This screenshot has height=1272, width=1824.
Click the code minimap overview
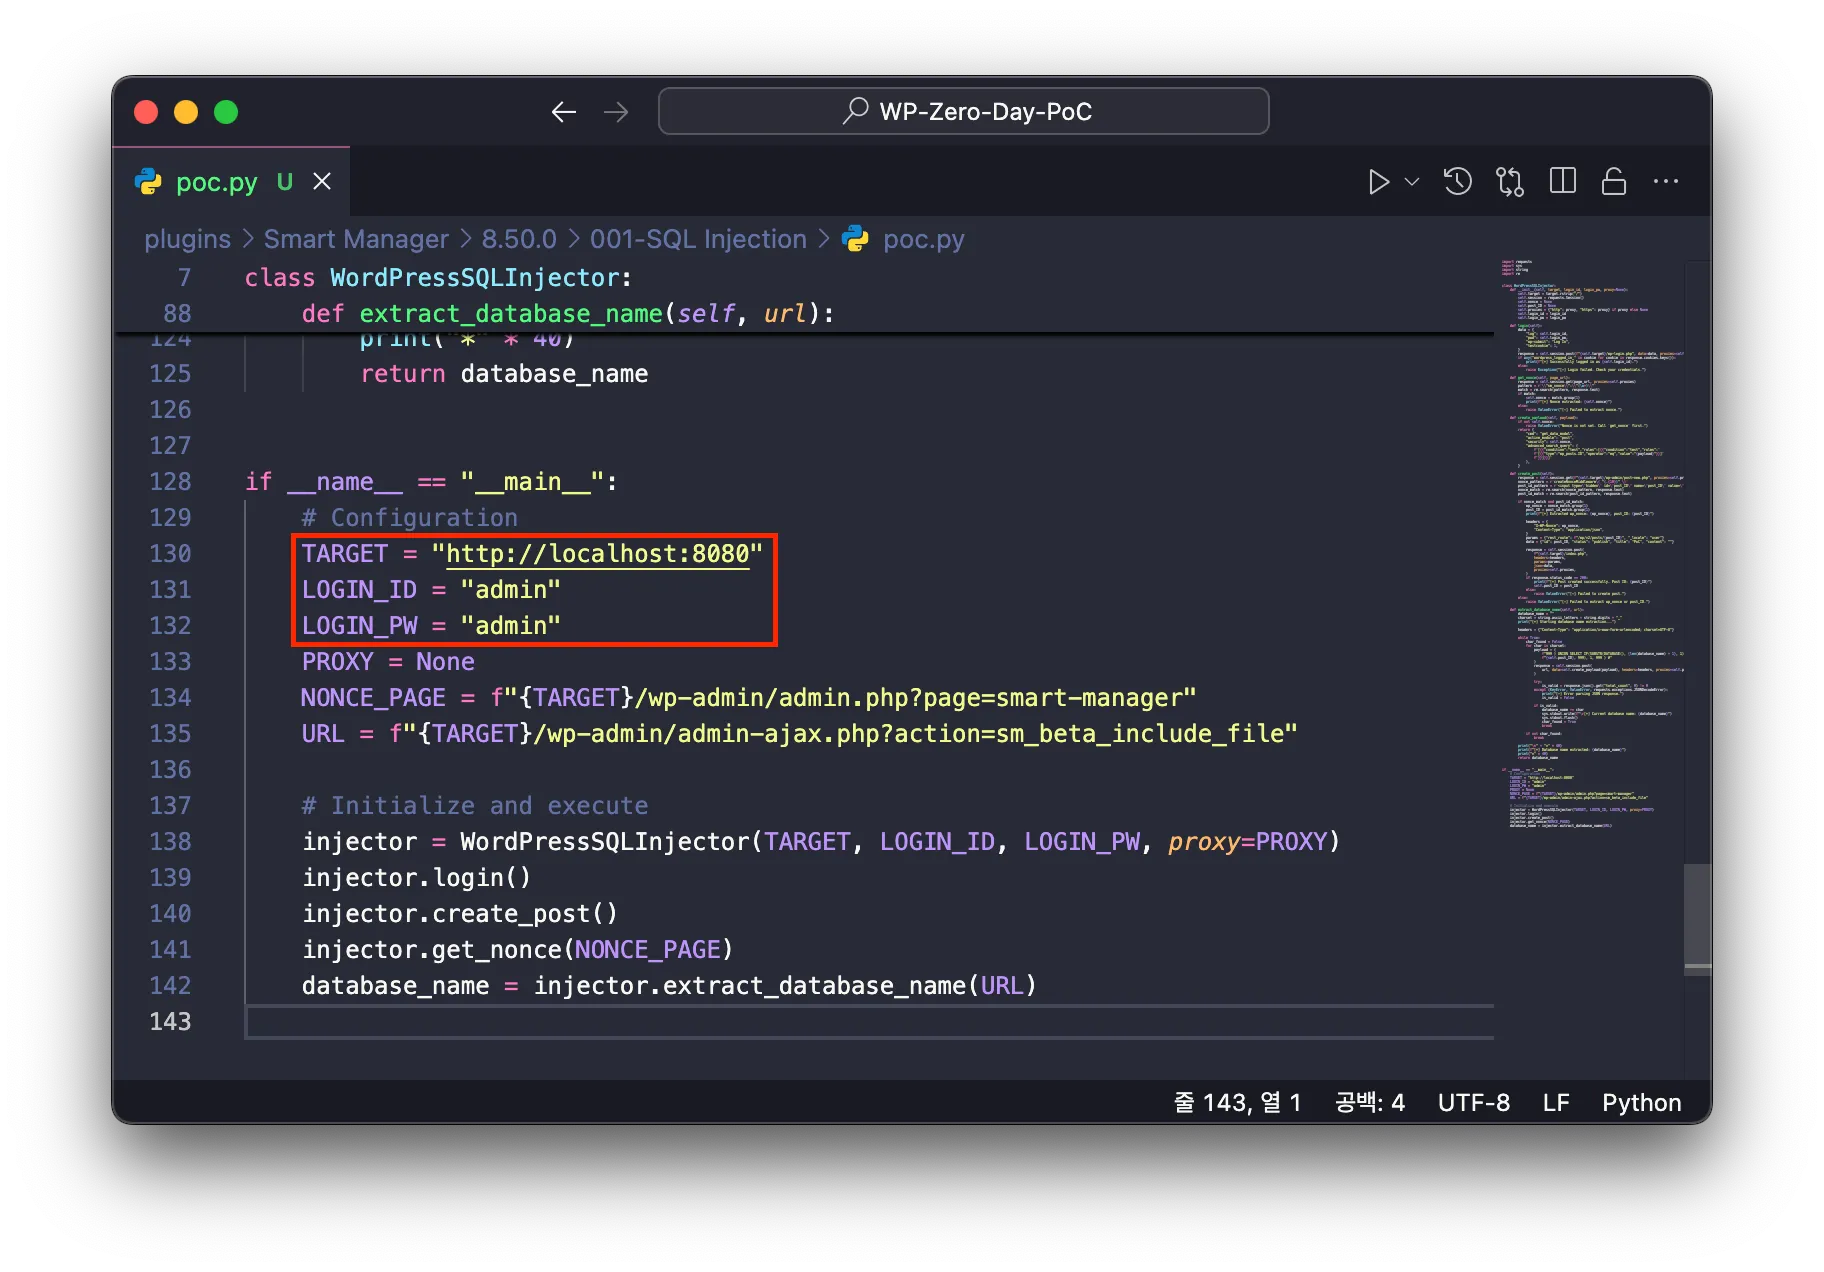(x=1590, y=545)
